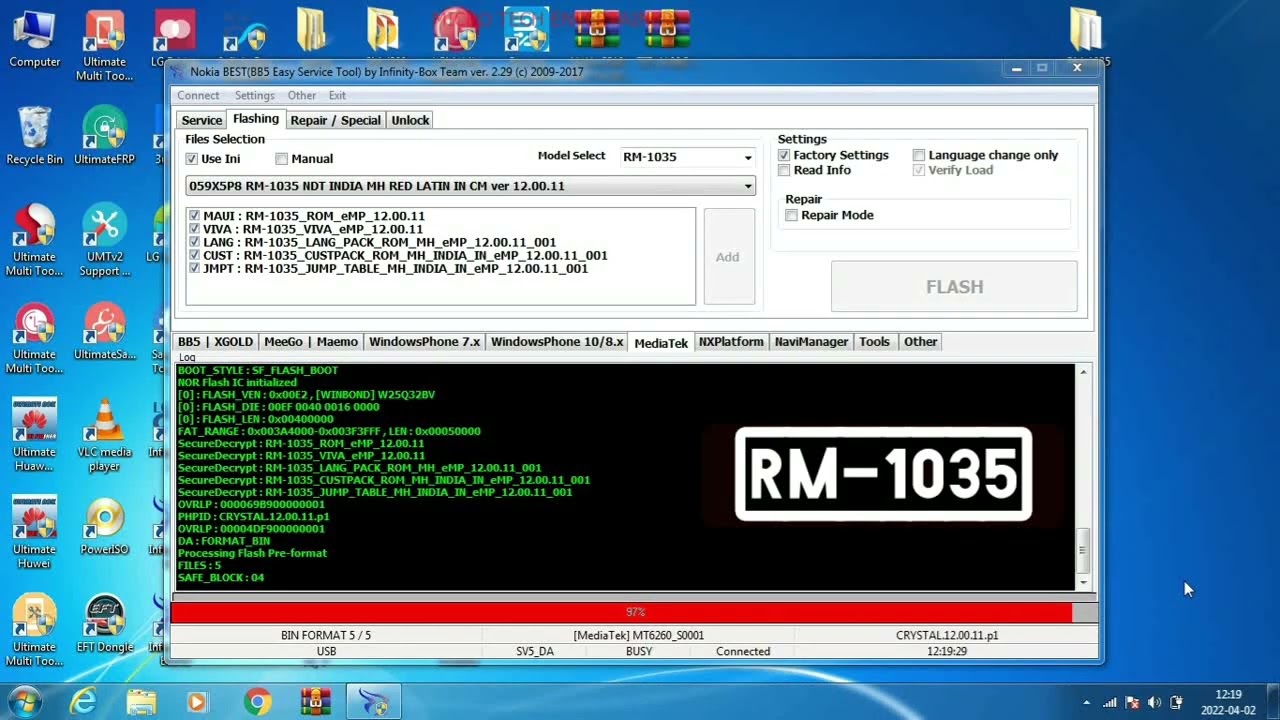Click the Add button
This screenshot has width=1280, height=720.
click(728, 257)
